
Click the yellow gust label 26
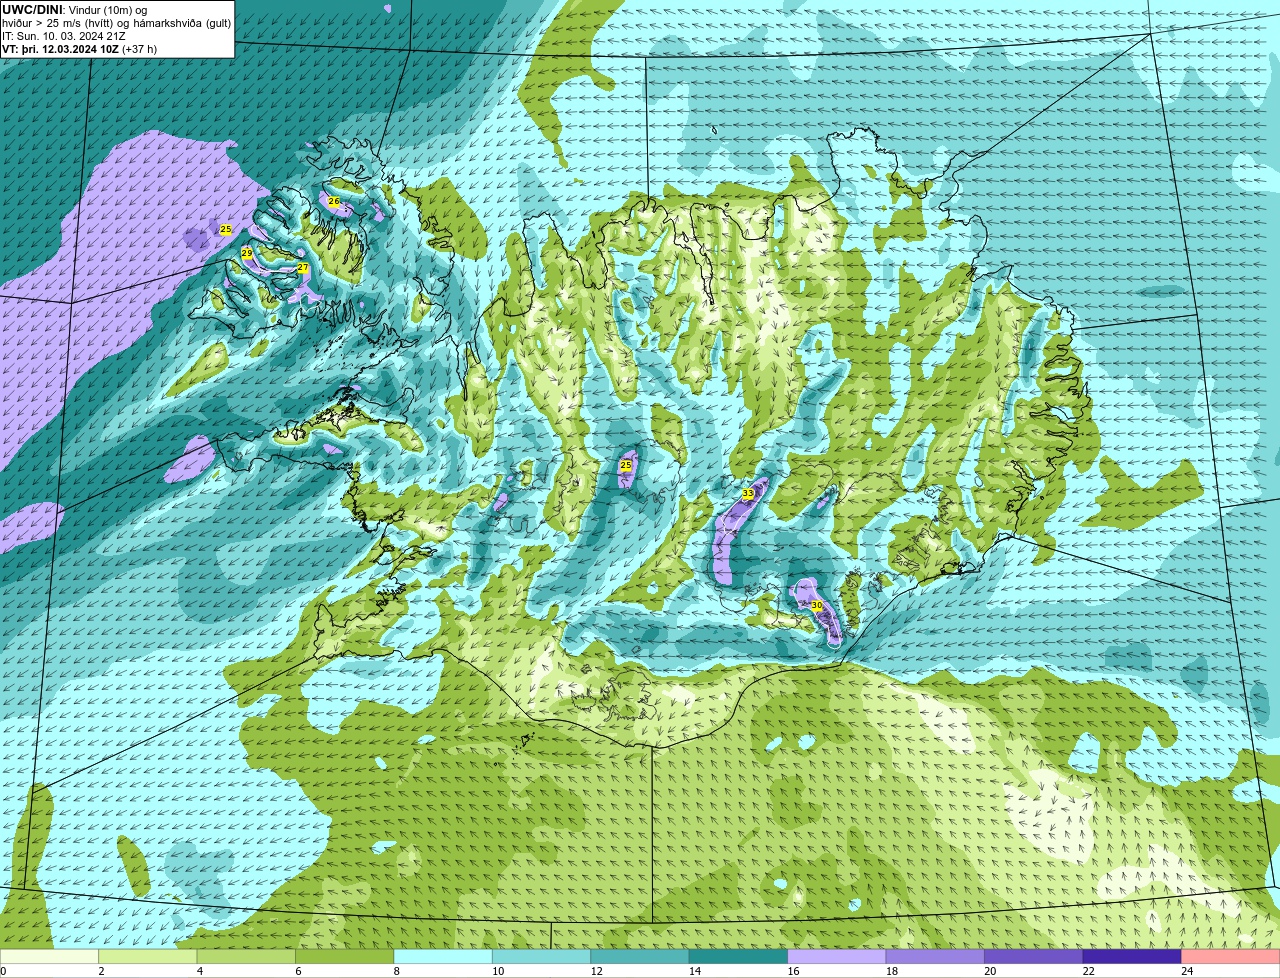[334, 201]
